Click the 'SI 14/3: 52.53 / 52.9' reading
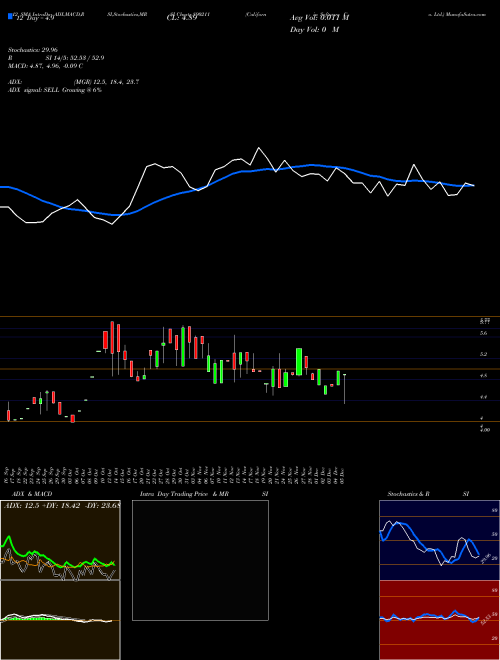 (75, 58)
